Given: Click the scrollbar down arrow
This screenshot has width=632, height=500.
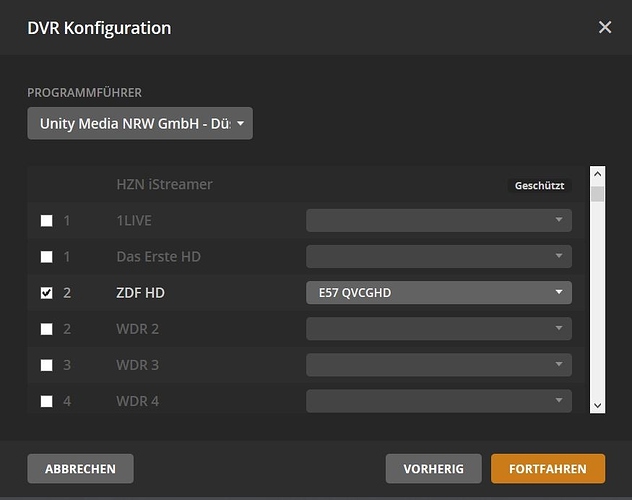Looking at the screenshot, I should (x=597, y=405).
